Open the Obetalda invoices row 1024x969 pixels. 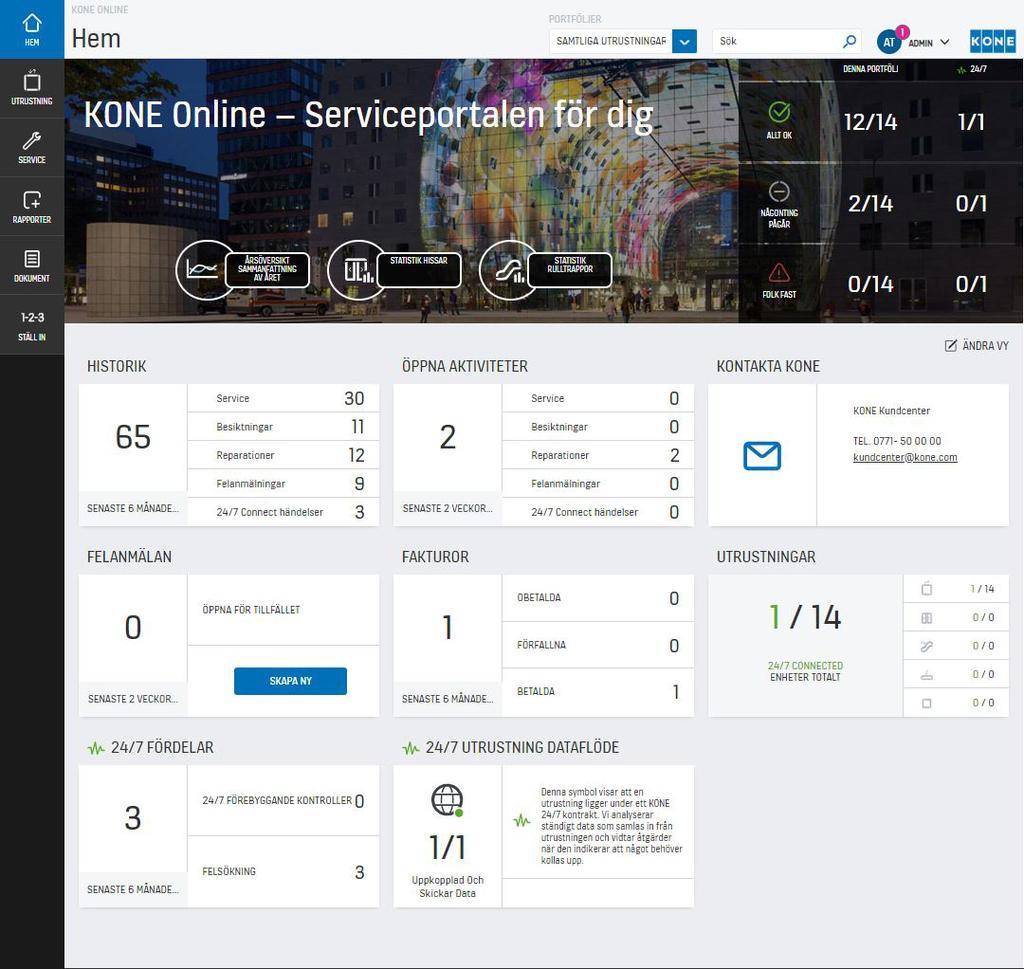[598, 598]
